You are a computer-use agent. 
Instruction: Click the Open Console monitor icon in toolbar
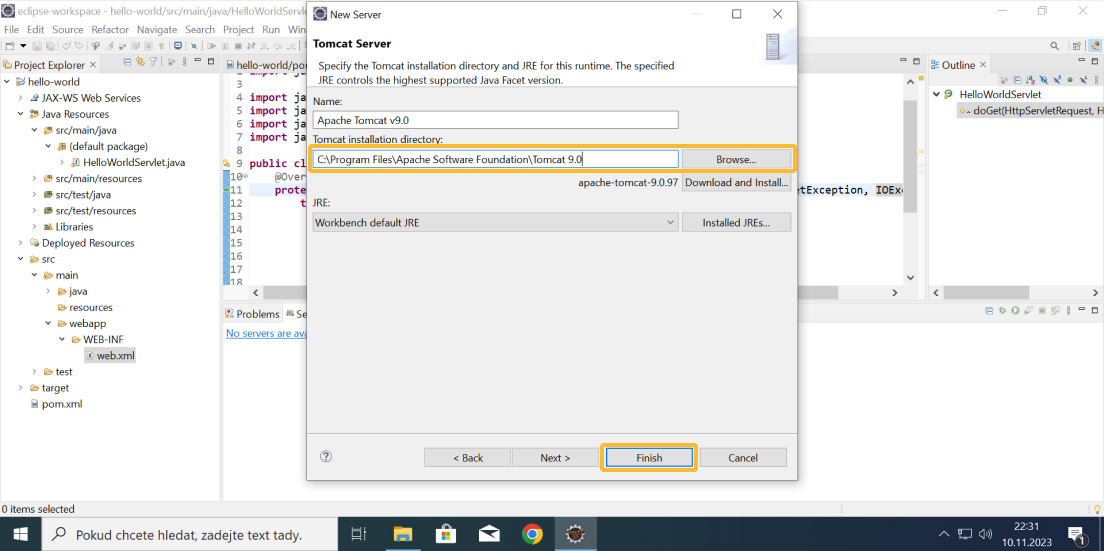point(177,46)
